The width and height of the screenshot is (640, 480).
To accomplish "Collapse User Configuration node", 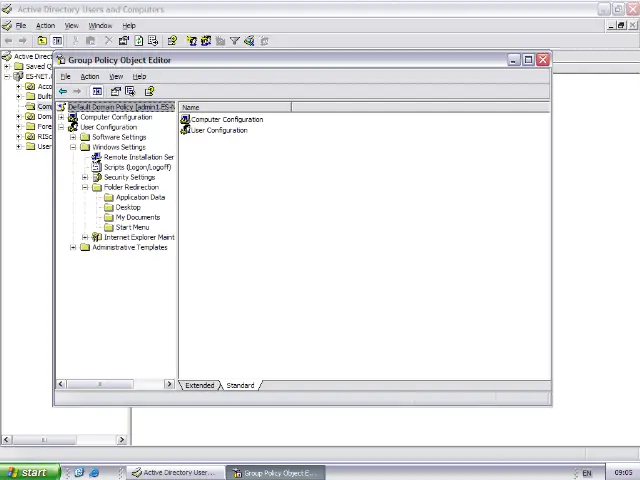I will [61, 127].
